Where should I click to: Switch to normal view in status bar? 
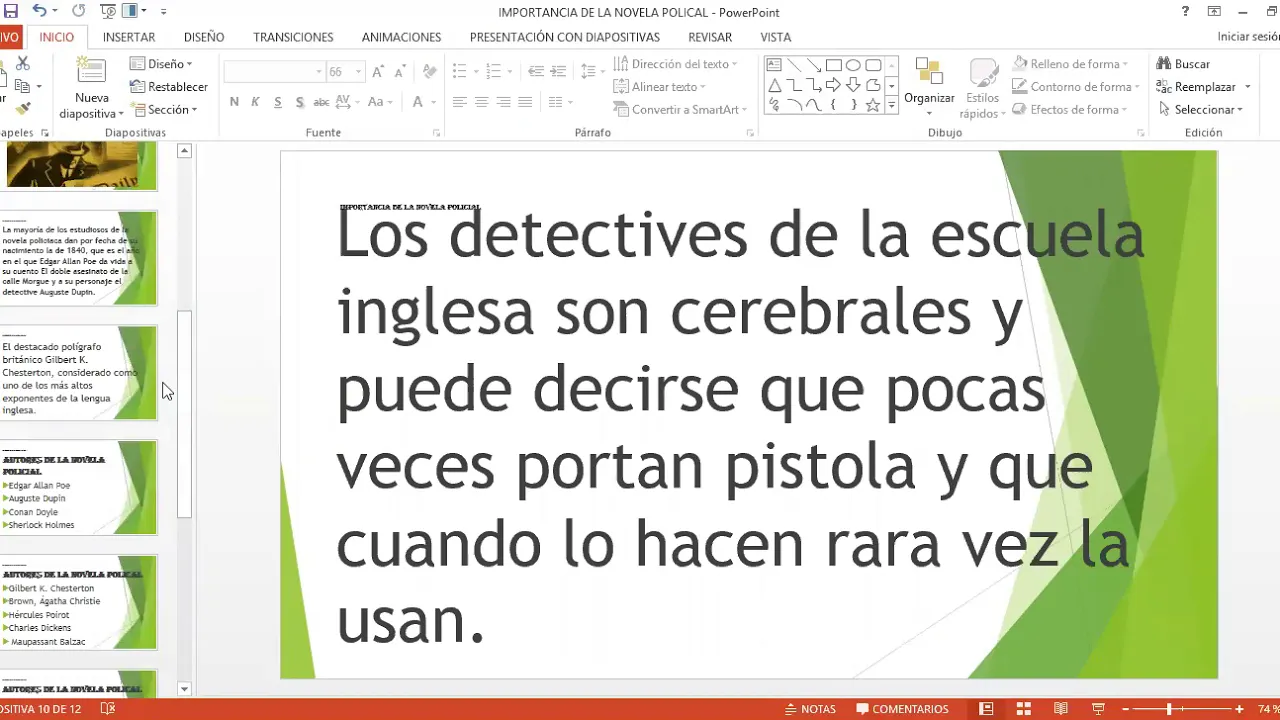pos(987,709)
